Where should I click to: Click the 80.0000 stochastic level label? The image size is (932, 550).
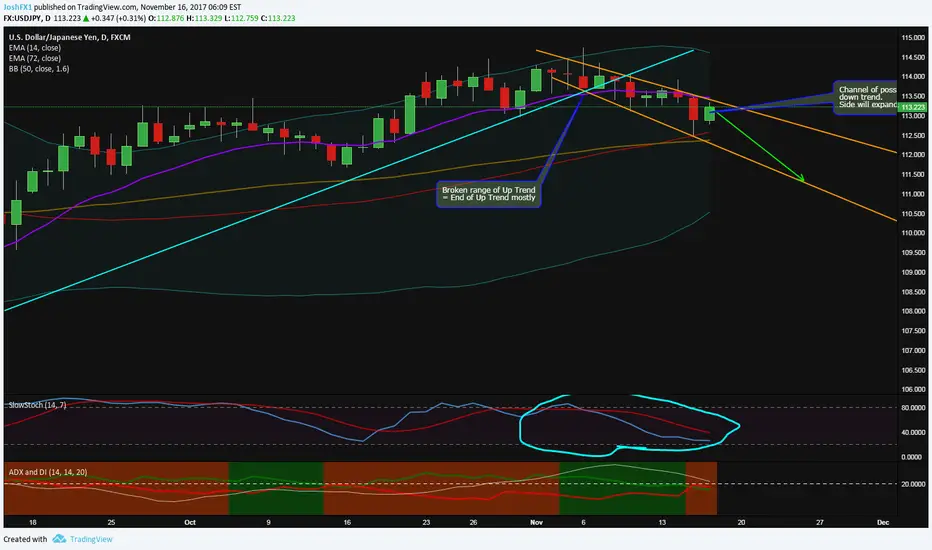912,408
